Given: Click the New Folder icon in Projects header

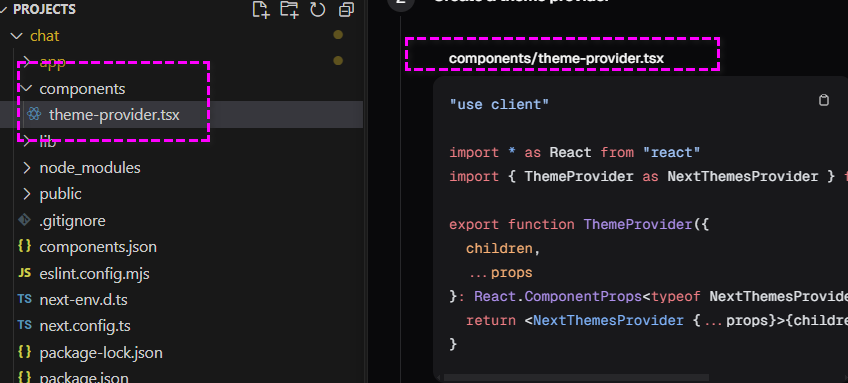Looking at the screenshot, I should pyautogui.click(x=289, y=9).
